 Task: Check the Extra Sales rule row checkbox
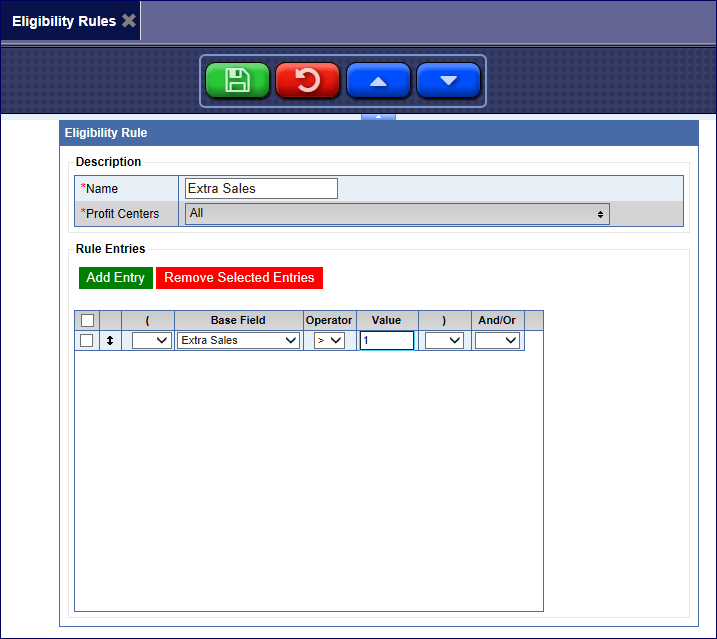[87, 341]
